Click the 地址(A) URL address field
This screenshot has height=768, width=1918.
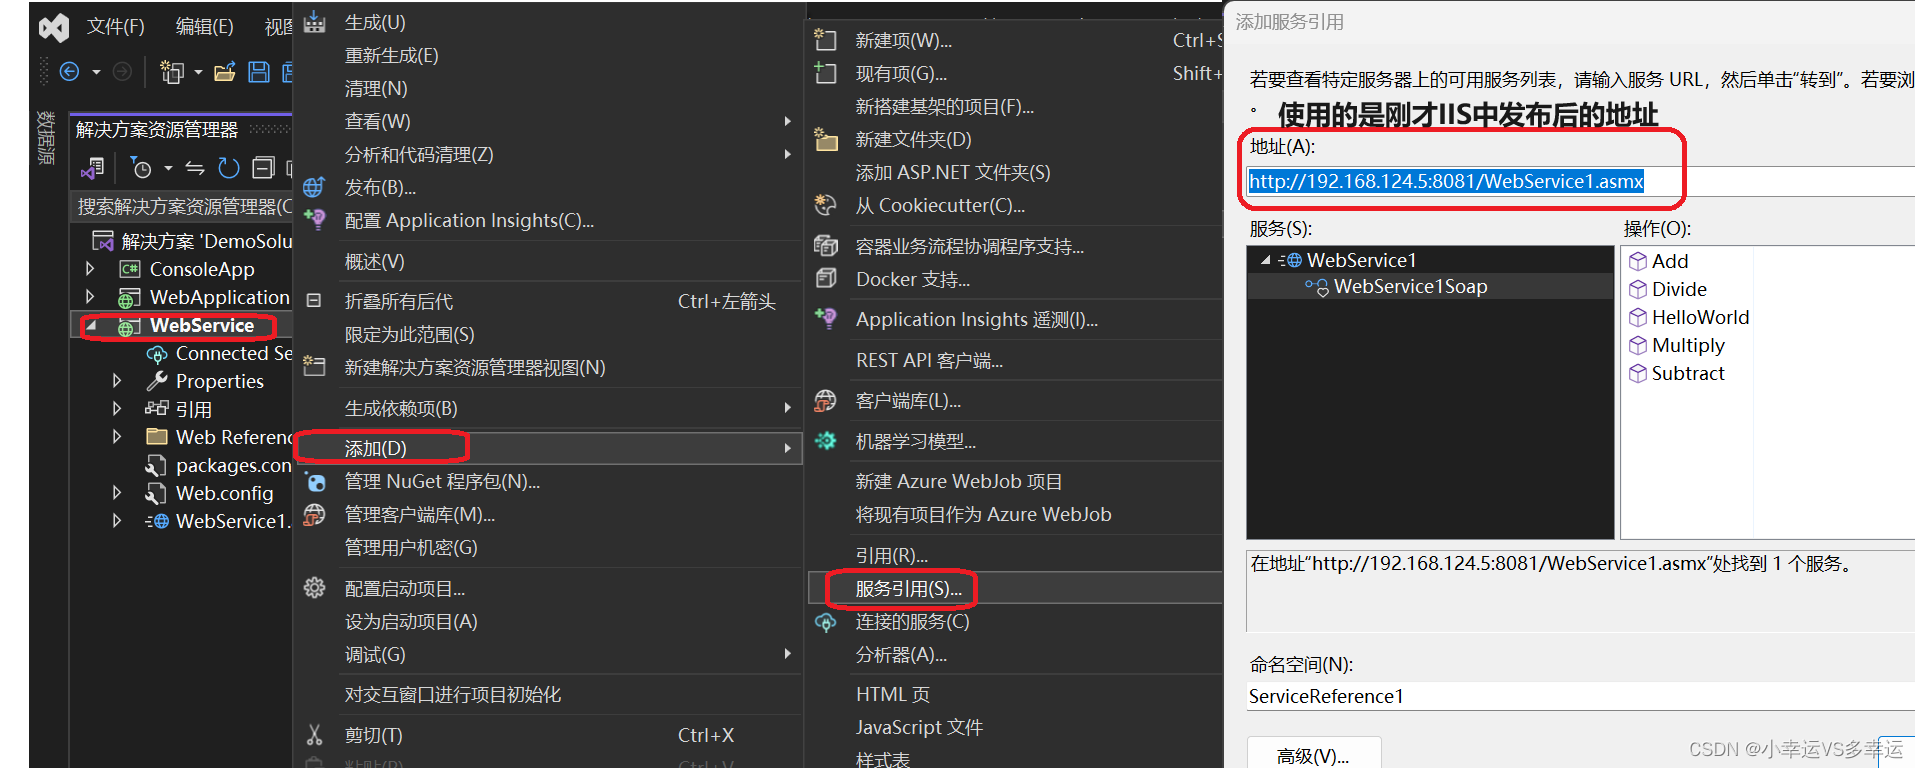[x=1580, y=181]
